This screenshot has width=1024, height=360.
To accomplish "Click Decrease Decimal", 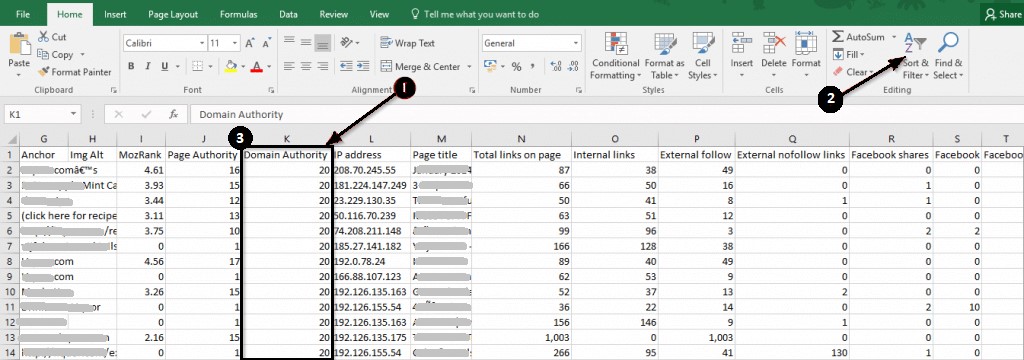I will 573,67.
